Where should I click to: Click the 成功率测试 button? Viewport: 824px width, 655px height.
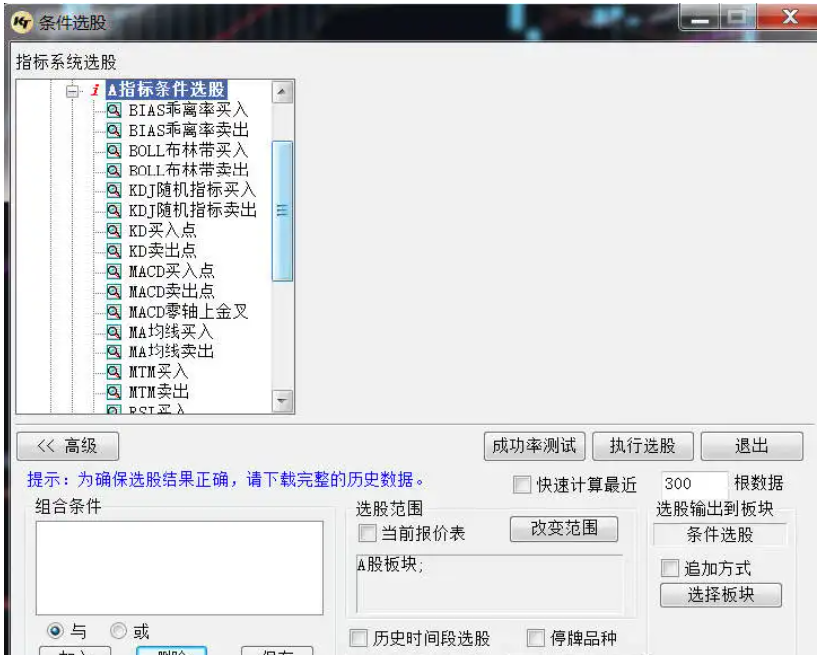click(x=533, y=446)
